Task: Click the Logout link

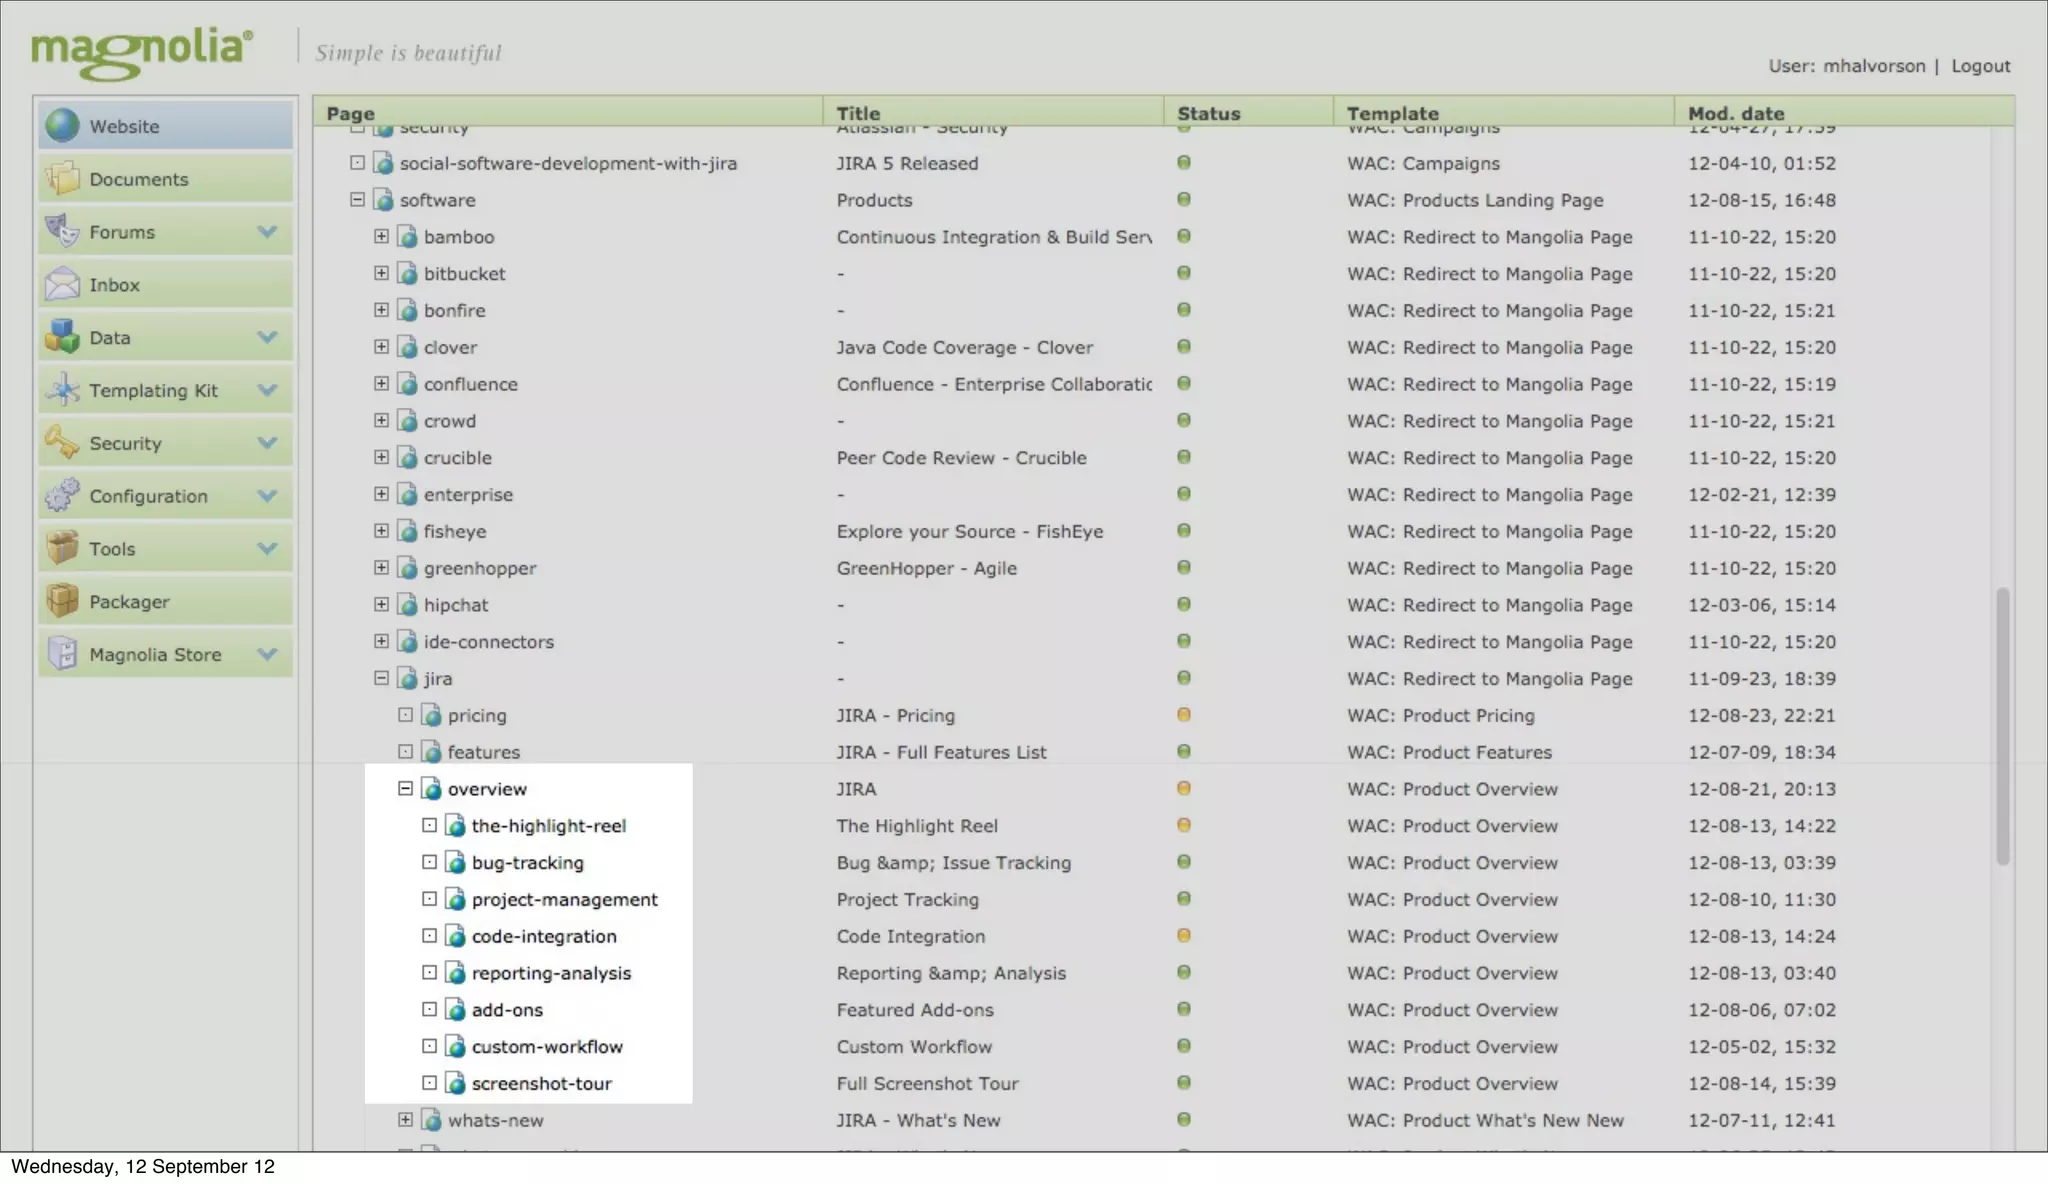Action: pyautogui.click(x=1980, y=66)
